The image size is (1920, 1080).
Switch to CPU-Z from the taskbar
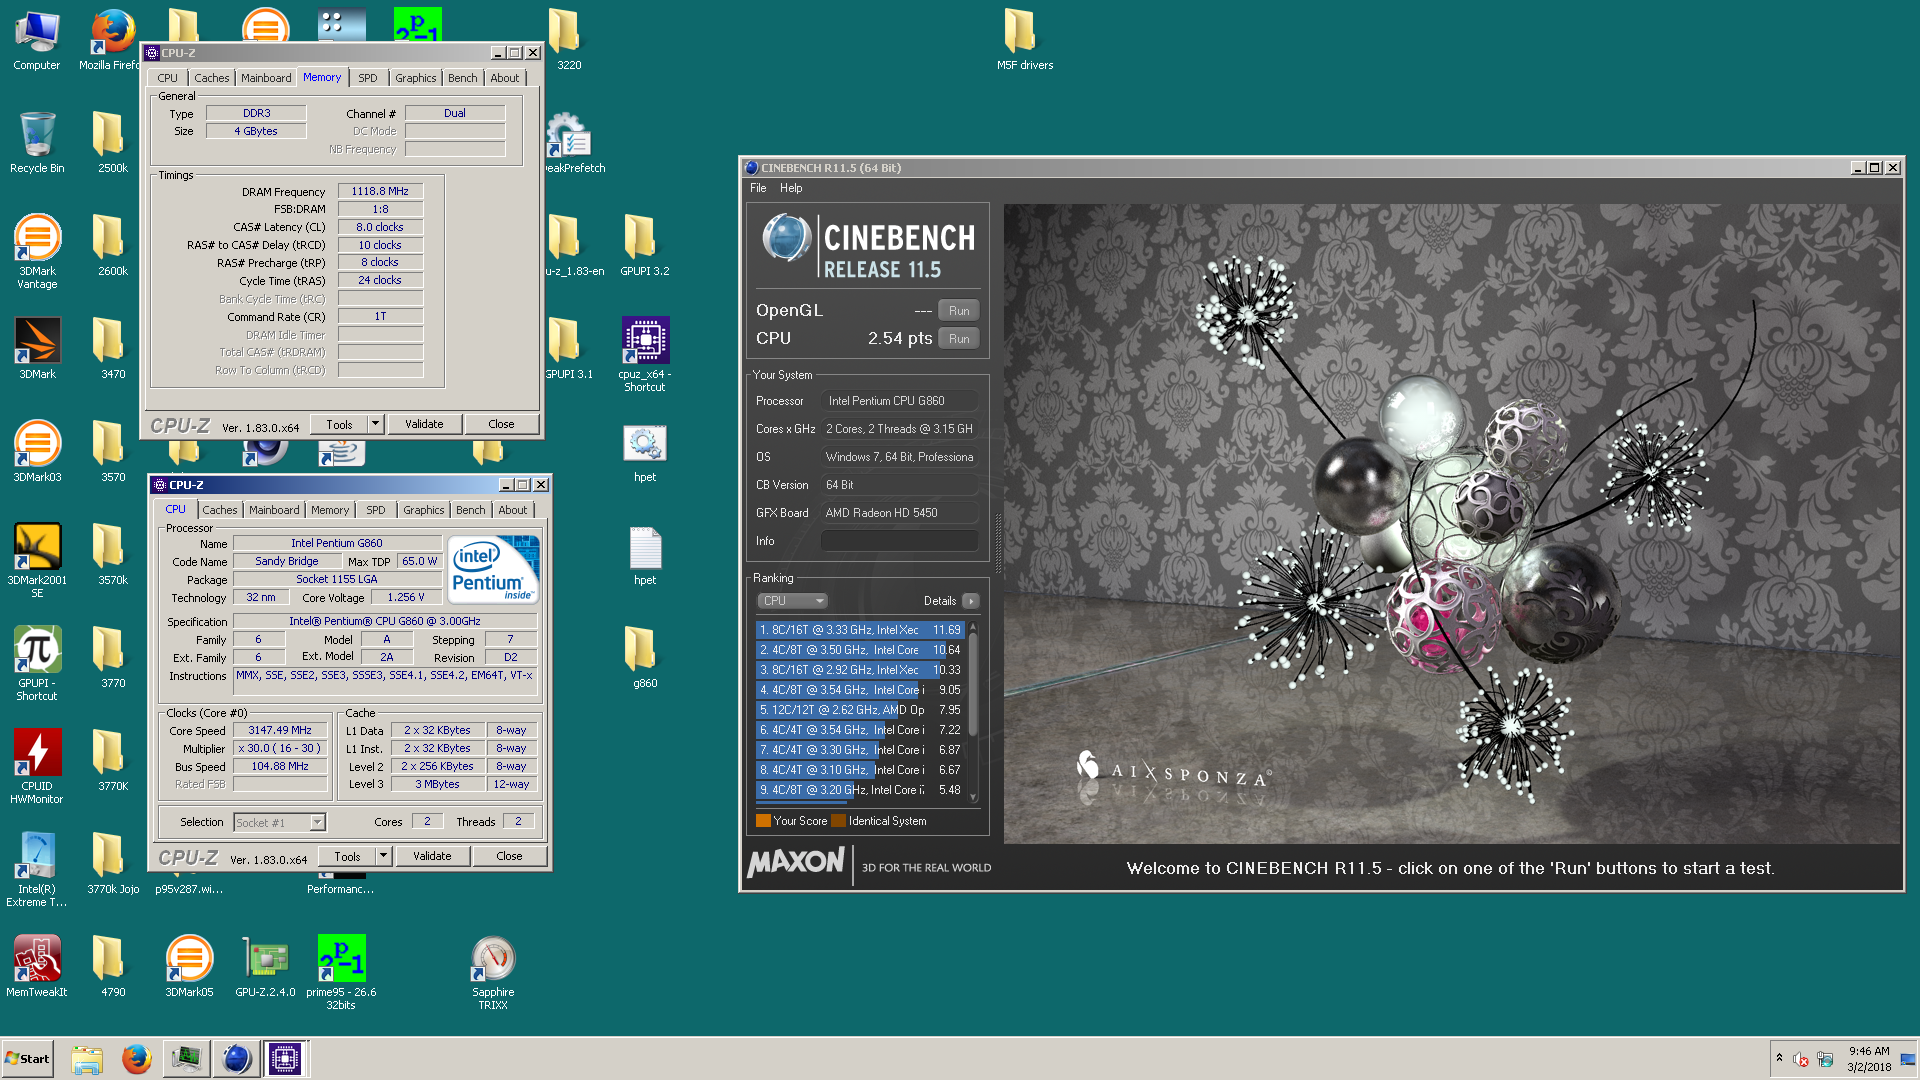pyautogui.click(x=284, y=1059)
